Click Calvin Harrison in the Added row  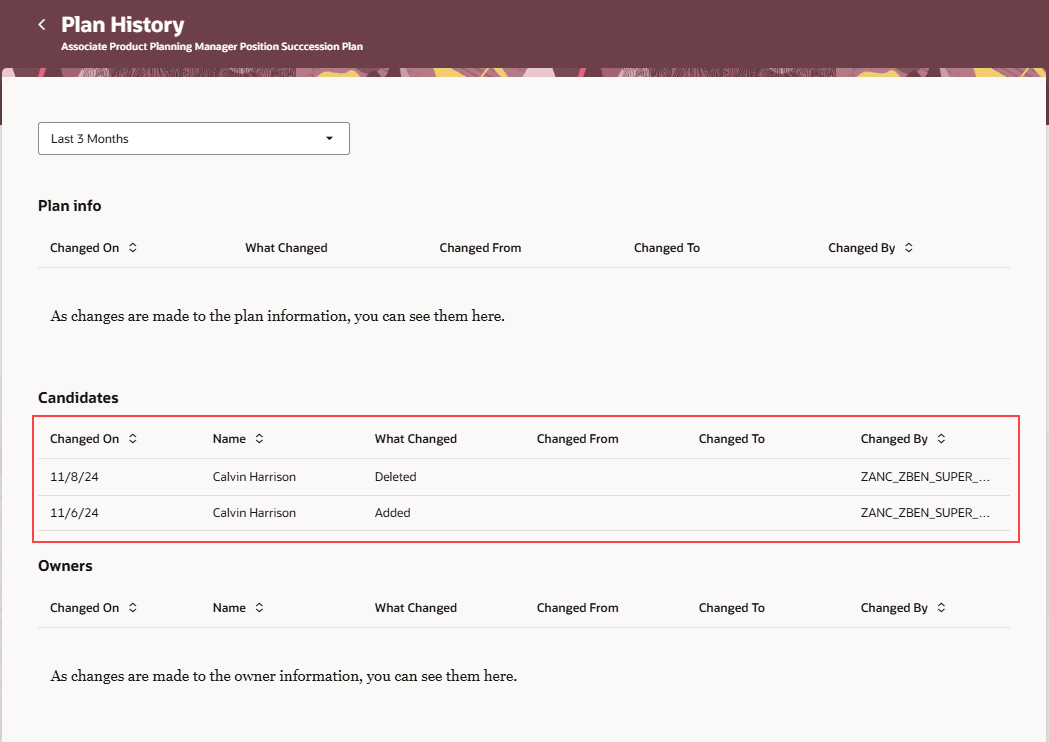(254, 513)
